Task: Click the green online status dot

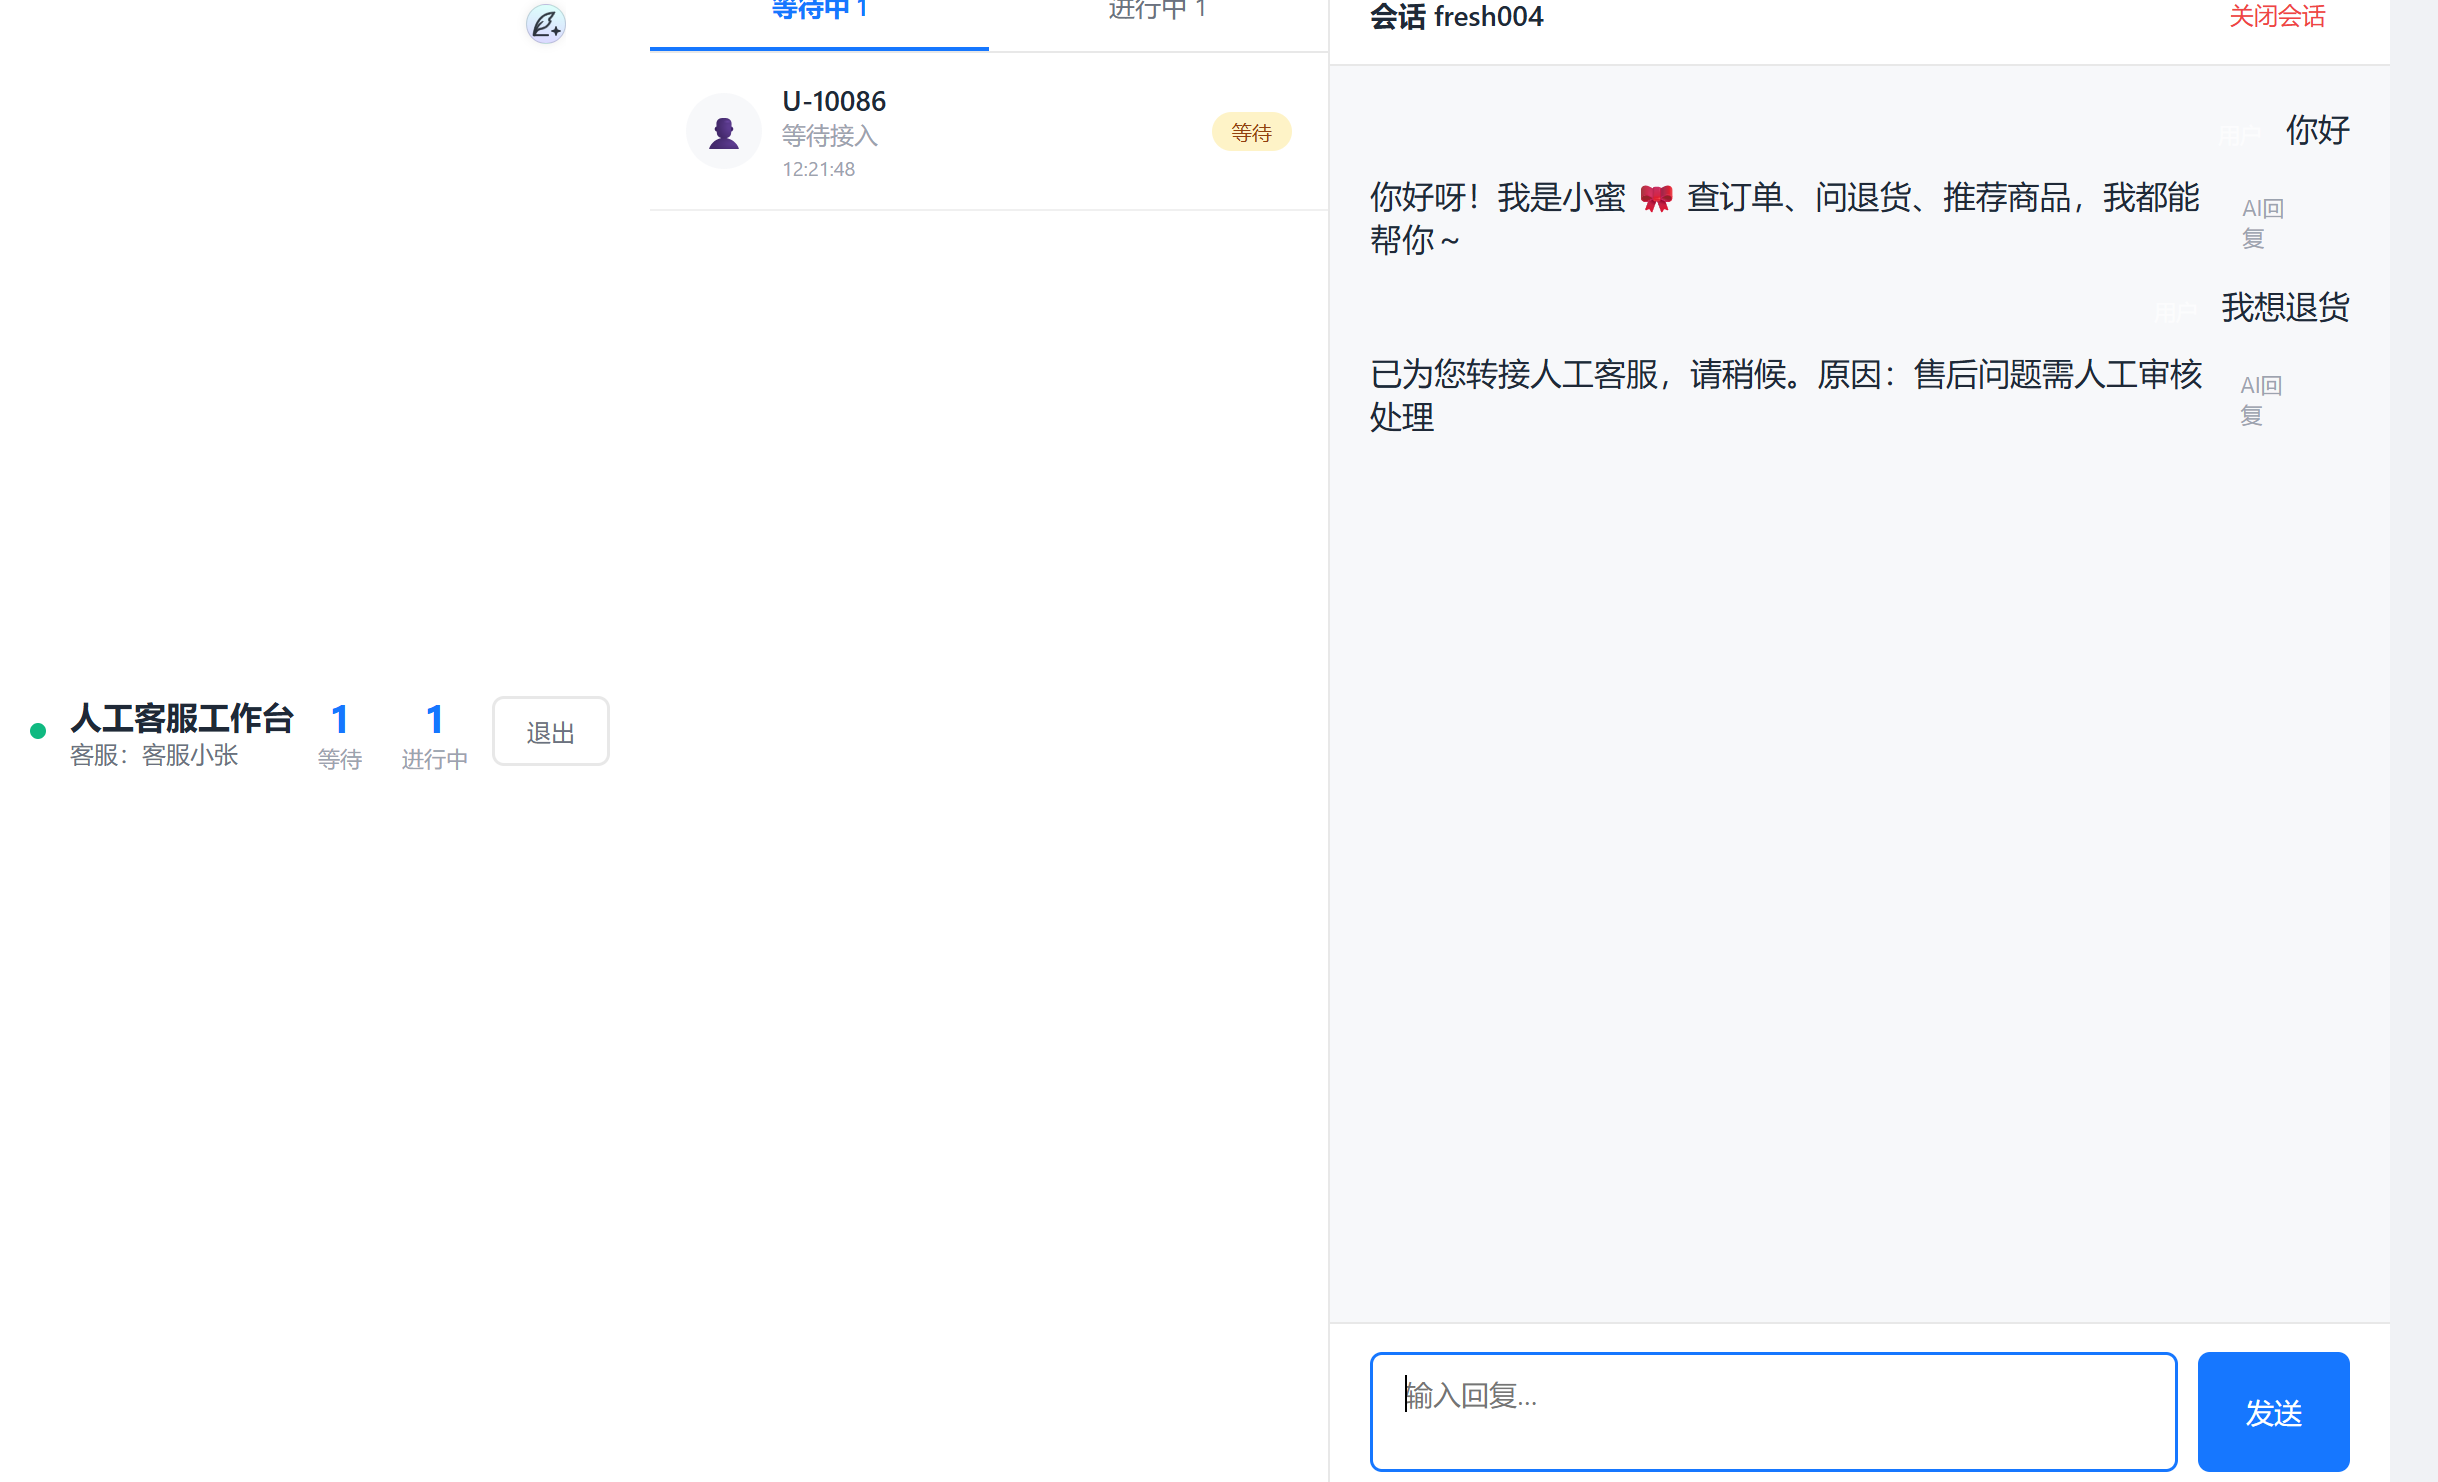Action: point(38,731)
